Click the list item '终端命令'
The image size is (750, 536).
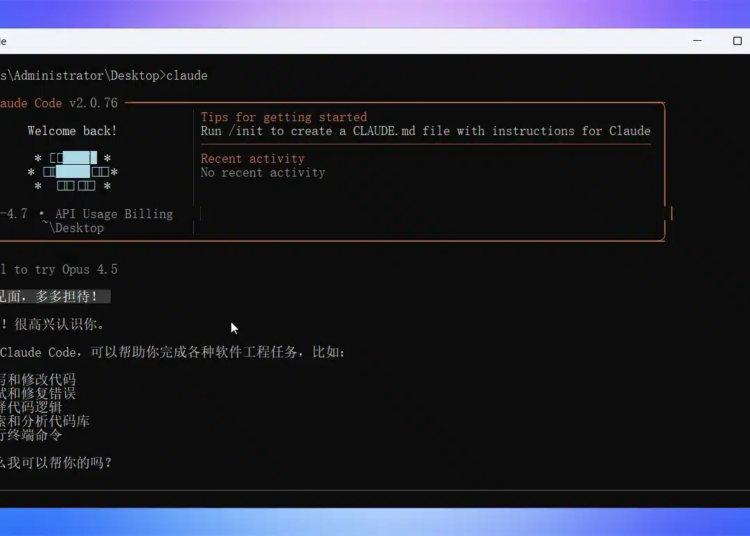pos(34,435)
